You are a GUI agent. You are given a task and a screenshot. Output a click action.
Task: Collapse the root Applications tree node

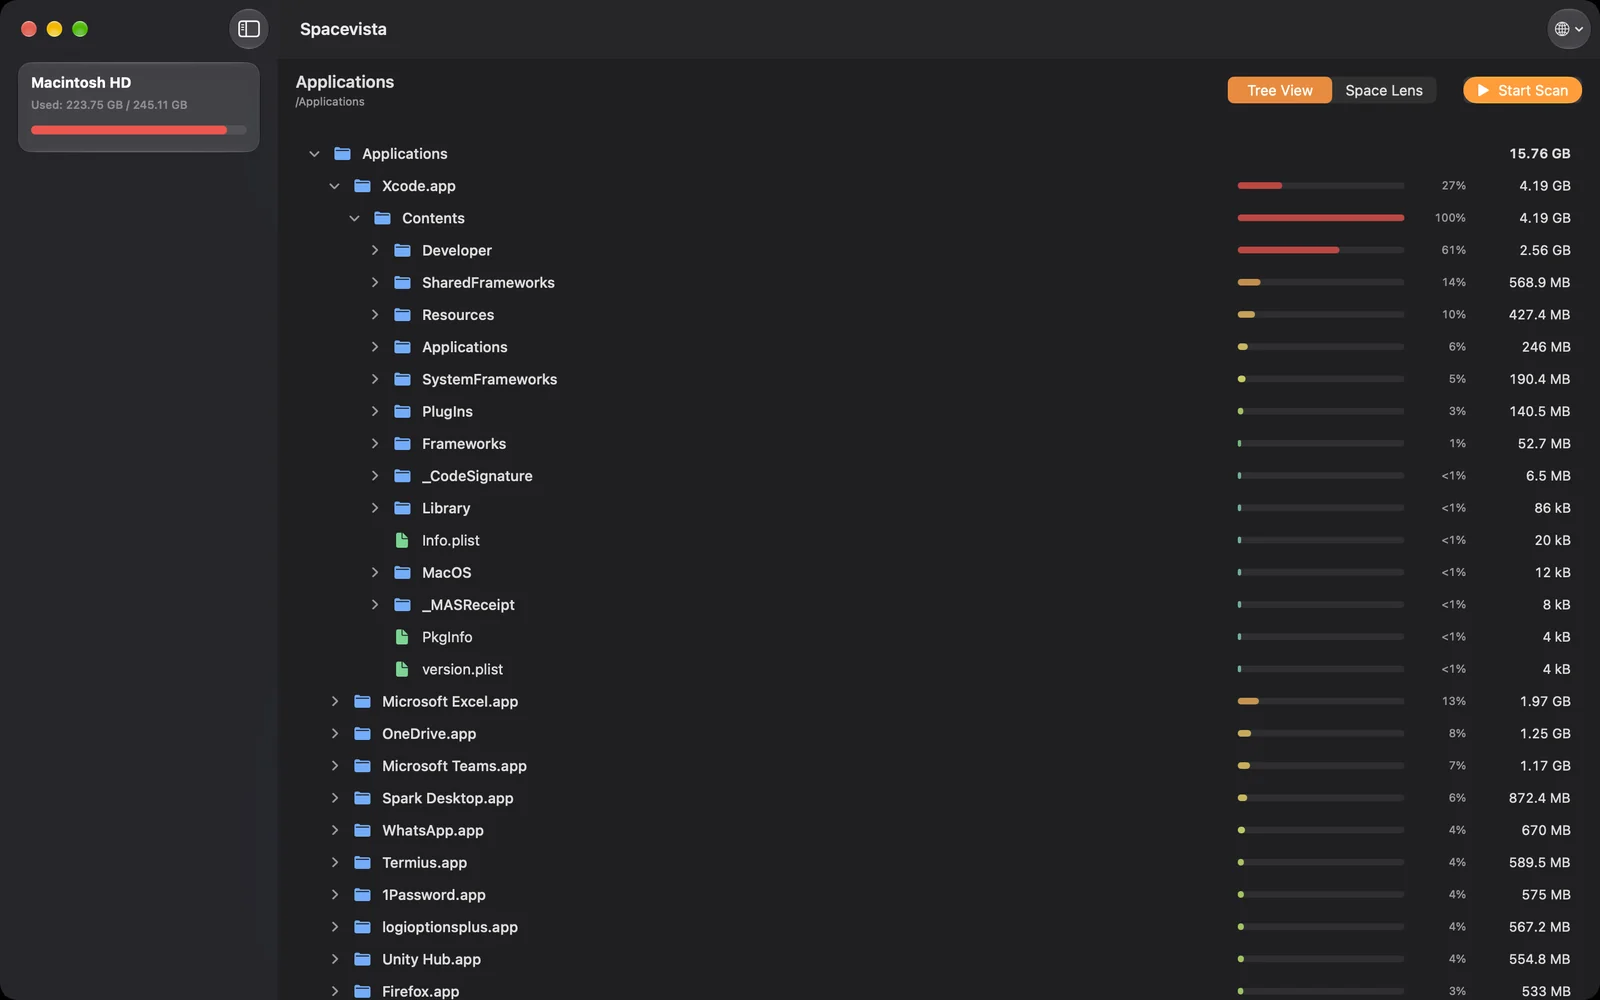314,153
